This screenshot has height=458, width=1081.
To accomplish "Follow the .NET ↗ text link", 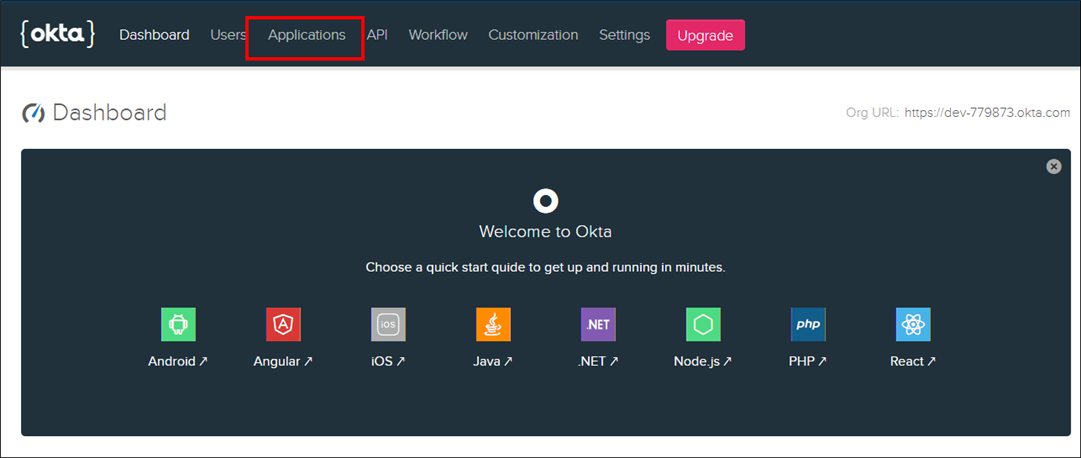I will coord(598,361).
